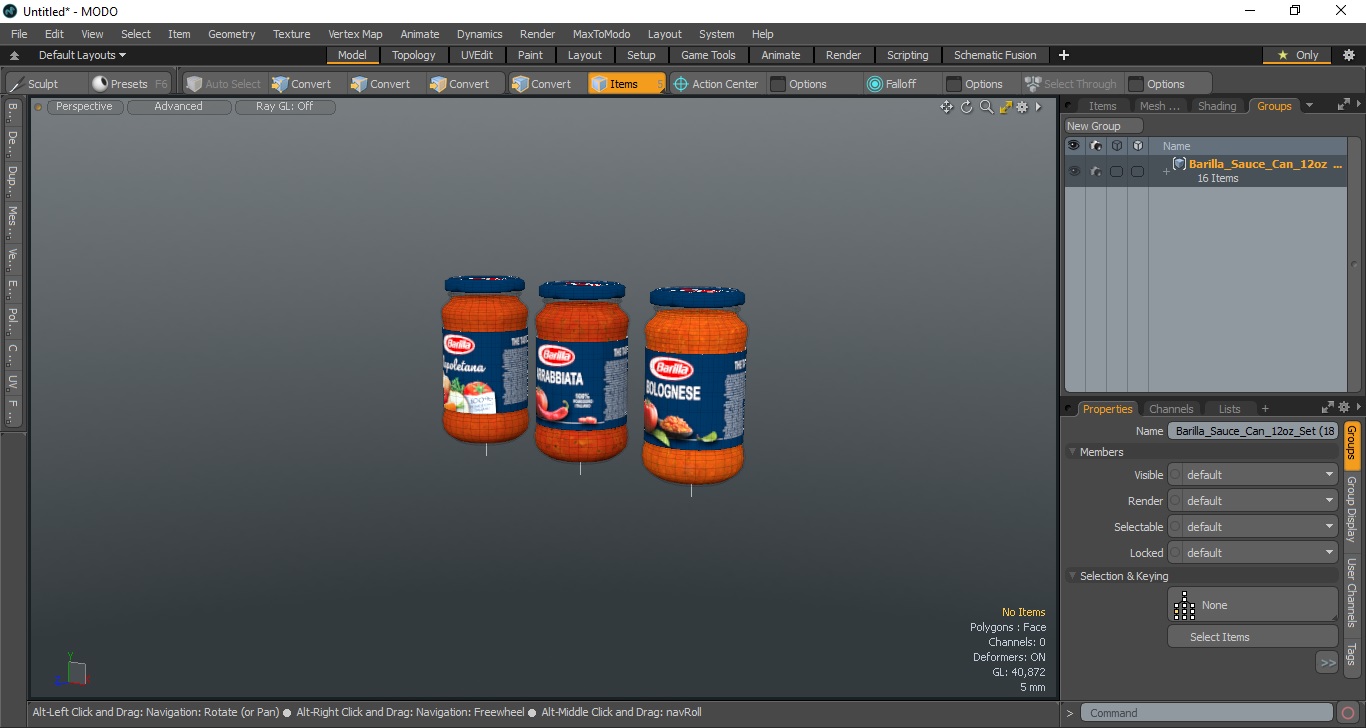
Task: Switch to the Shading tab
Action: coord(1217,106)
